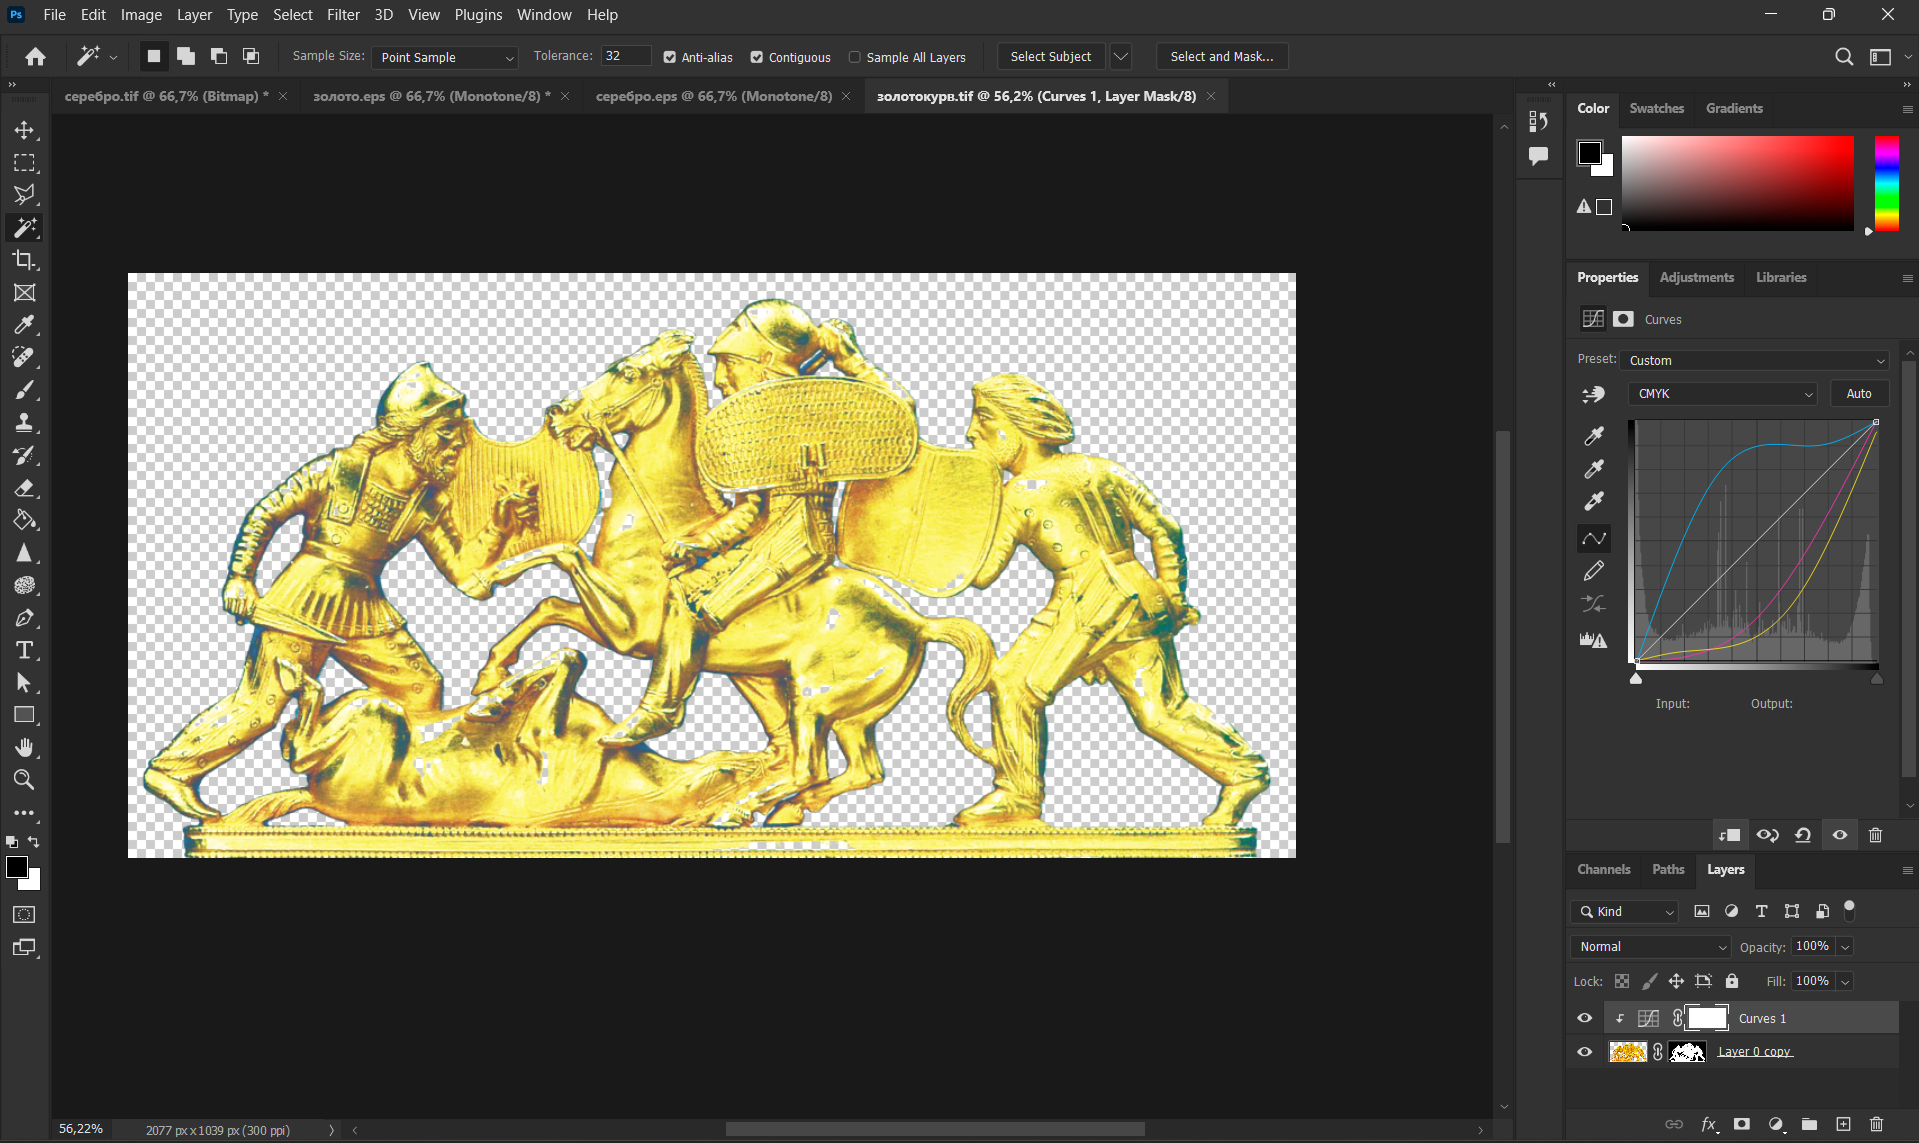Screen dimensions: 1919x1143
Task: Toggle Curves adjustment visibility in Properties
Action: point(1839,835)
